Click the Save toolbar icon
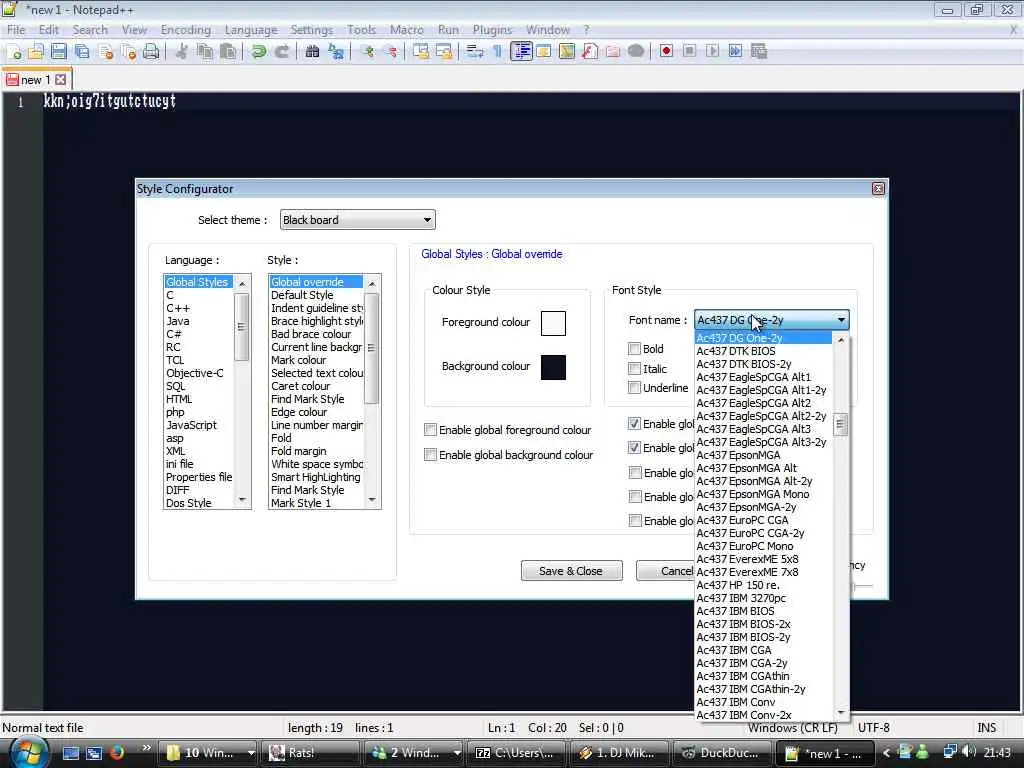1024x768 pixels. (59, 52)
